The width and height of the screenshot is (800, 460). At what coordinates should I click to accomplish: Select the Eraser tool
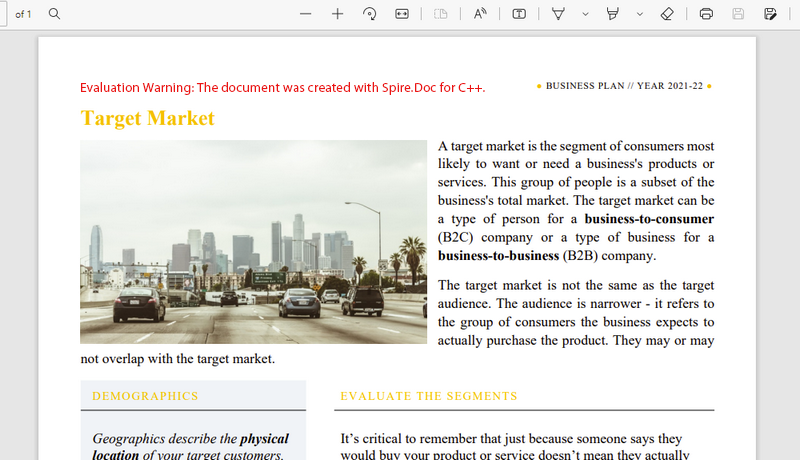[667, 14]
